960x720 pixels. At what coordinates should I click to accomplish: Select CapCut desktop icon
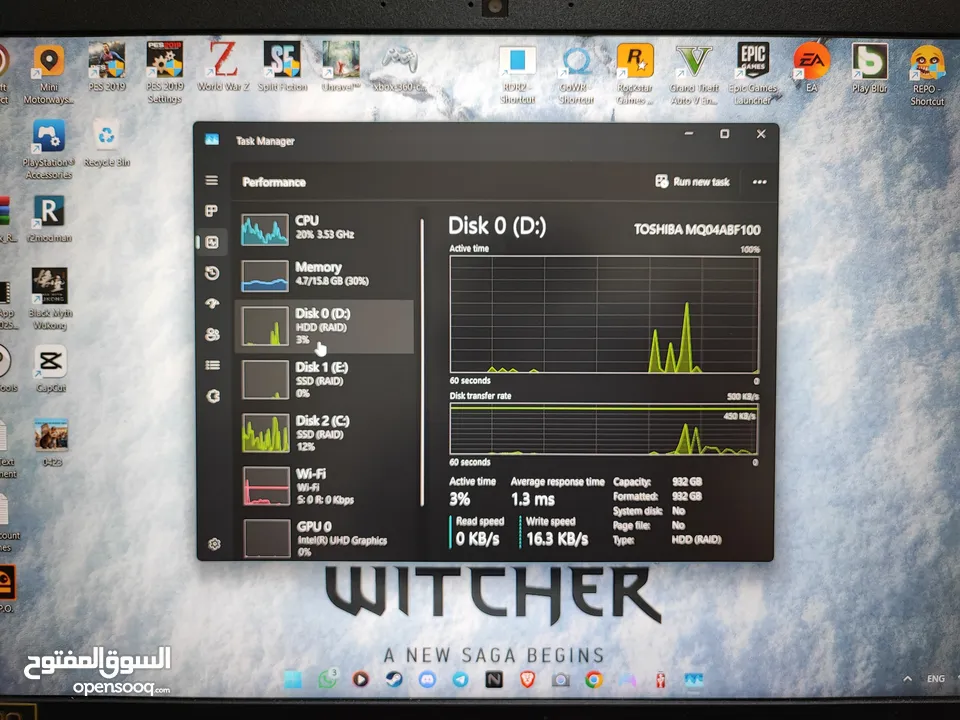[50, 369]
